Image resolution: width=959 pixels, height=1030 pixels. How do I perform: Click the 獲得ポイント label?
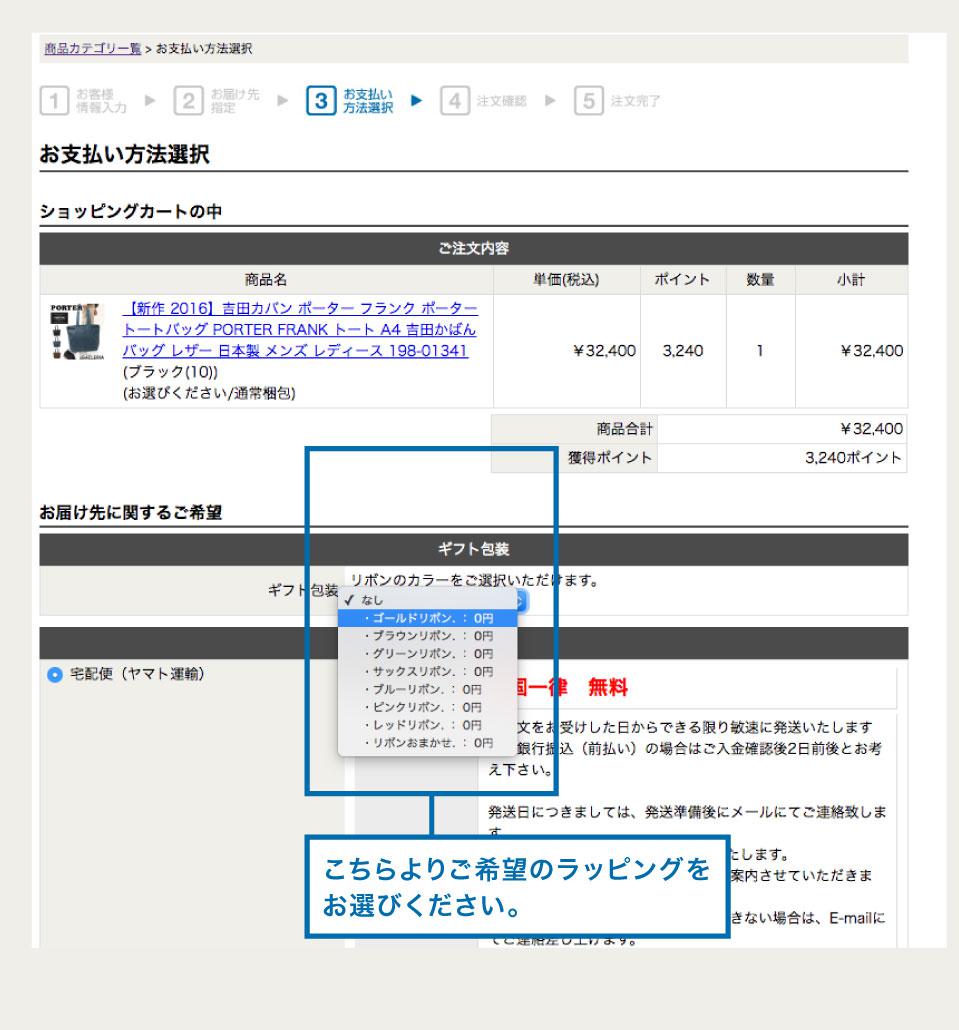tap(610, 458)
